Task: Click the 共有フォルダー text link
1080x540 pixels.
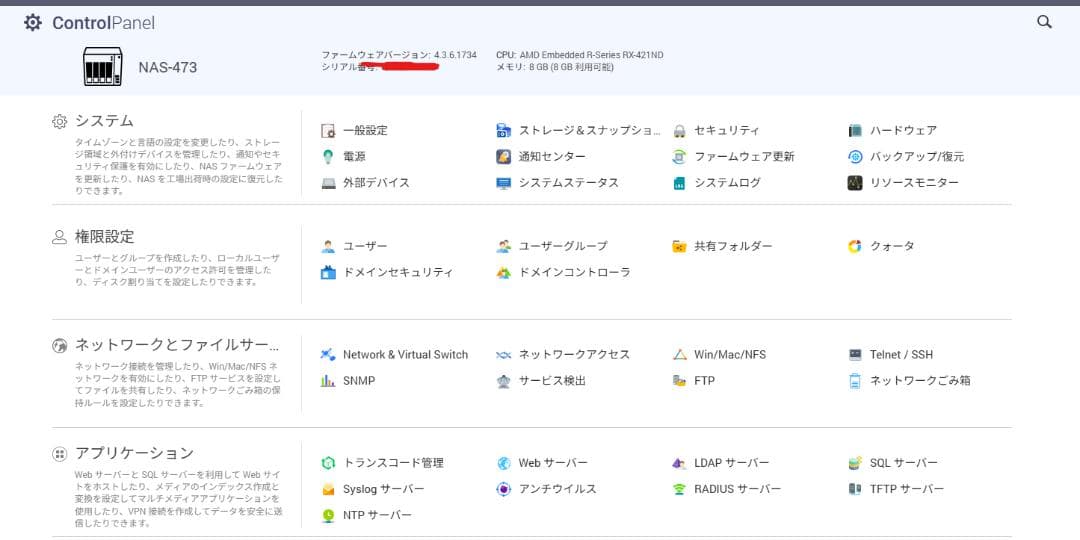Action: [x=733, y=247]
